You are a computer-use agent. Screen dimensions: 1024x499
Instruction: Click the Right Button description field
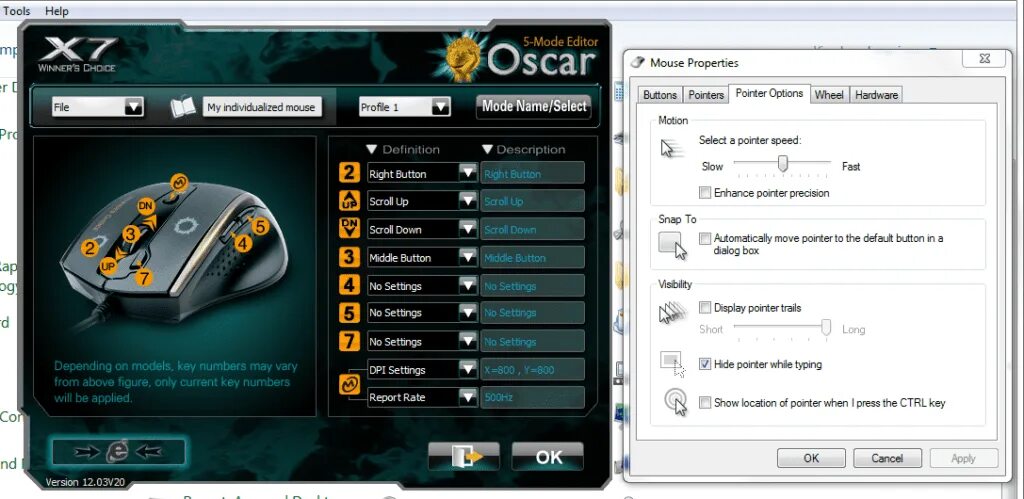click(532, 174)
